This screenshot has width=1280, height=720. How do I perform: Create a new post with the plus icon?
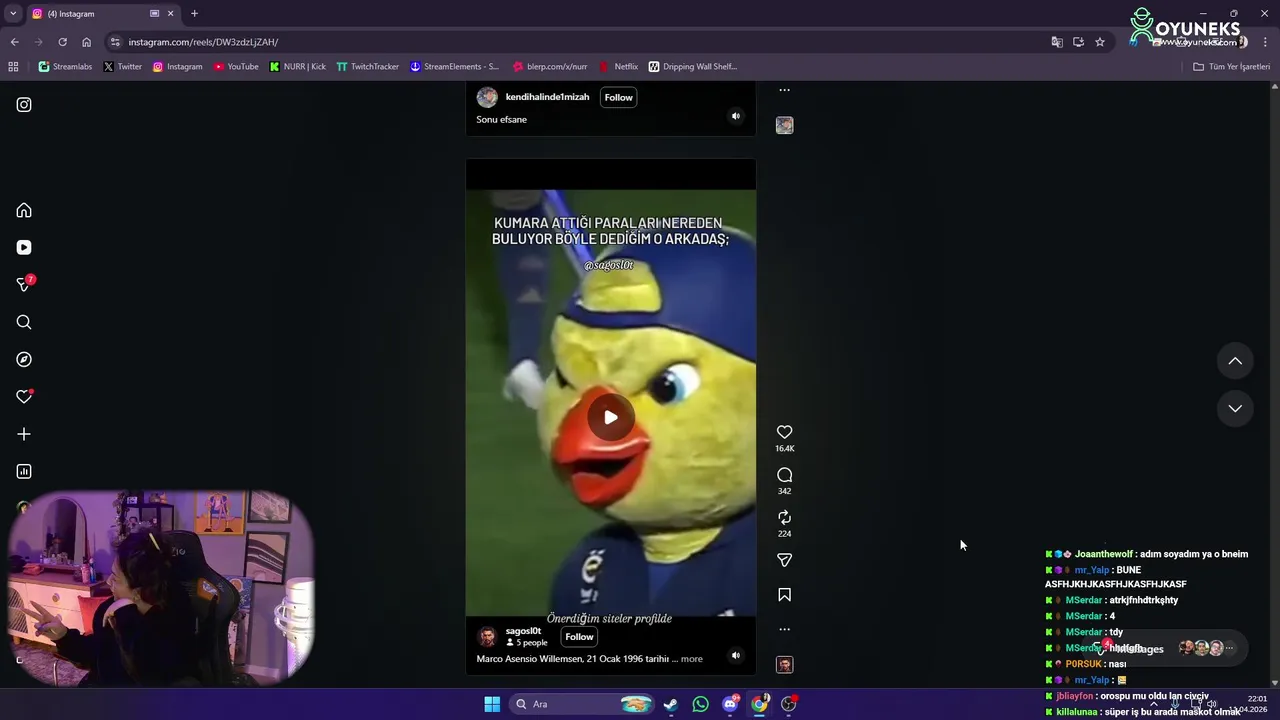tap(24, 434)
